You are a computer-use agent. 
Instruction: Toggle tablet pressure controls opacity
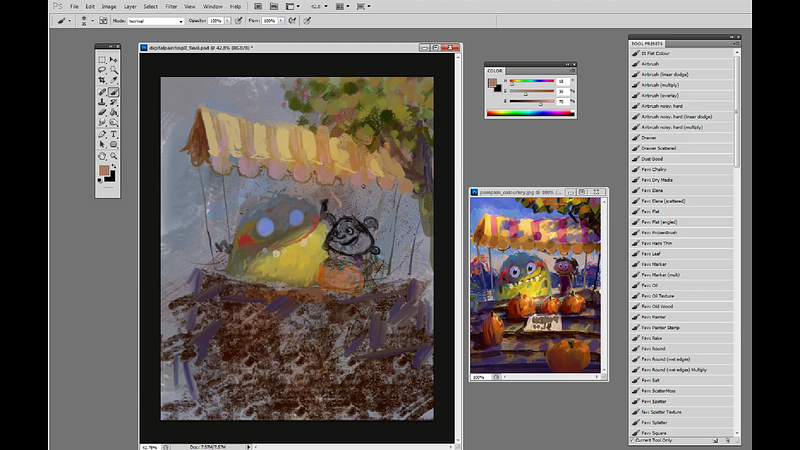[x=238, y=21]
